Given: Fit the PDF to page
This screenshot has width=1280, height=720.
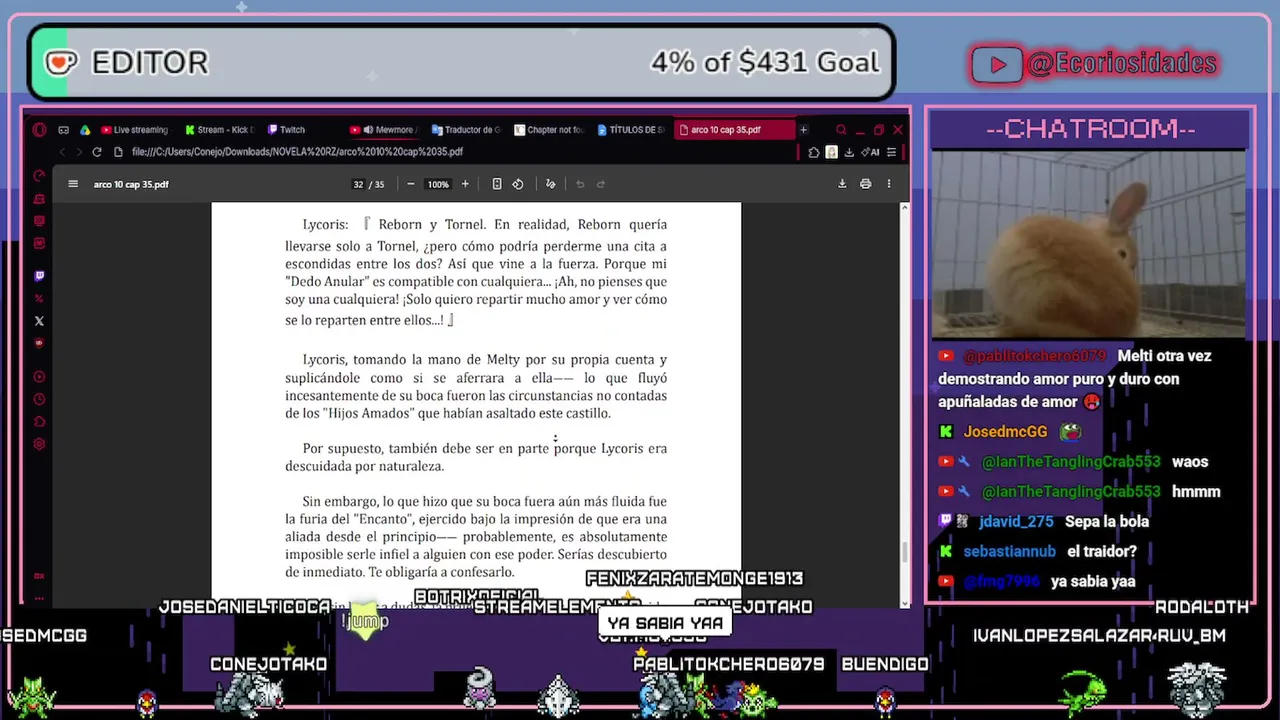Looking at the screenshot, I should coord(497,184).
